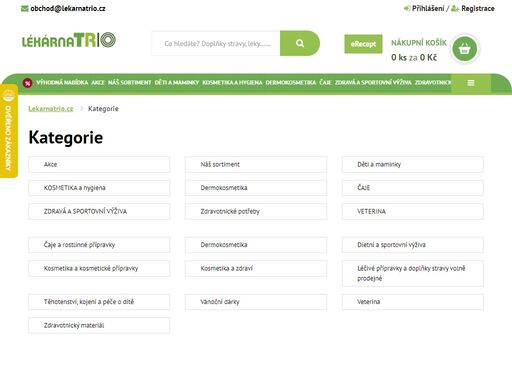Expand the hamburger menu icon
Image resolution: width=512 pixels, height=384 pixels.
tap(471, 83)
